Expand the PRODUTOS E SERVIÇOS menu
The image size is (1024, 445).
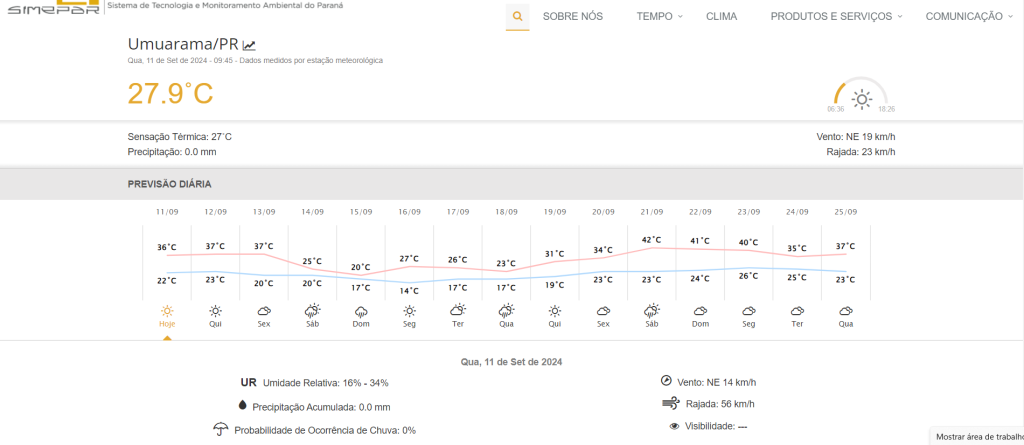click(836, 16)
